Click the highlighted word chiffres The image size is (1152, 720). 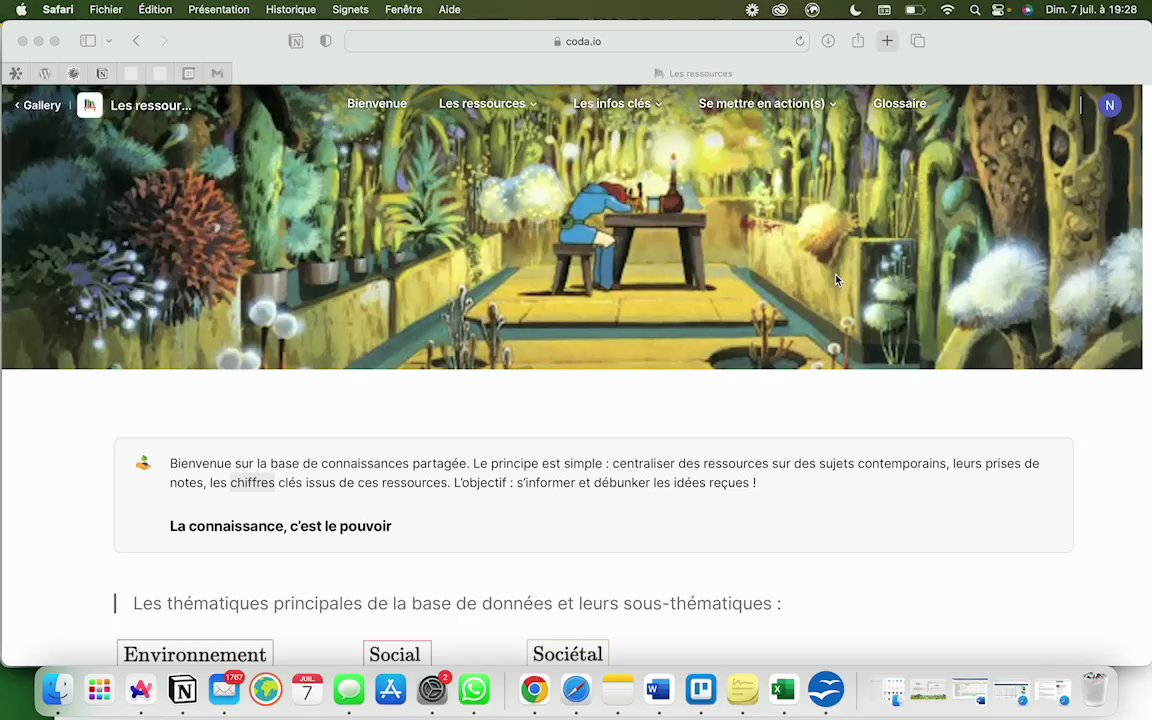tap(252, 483)
